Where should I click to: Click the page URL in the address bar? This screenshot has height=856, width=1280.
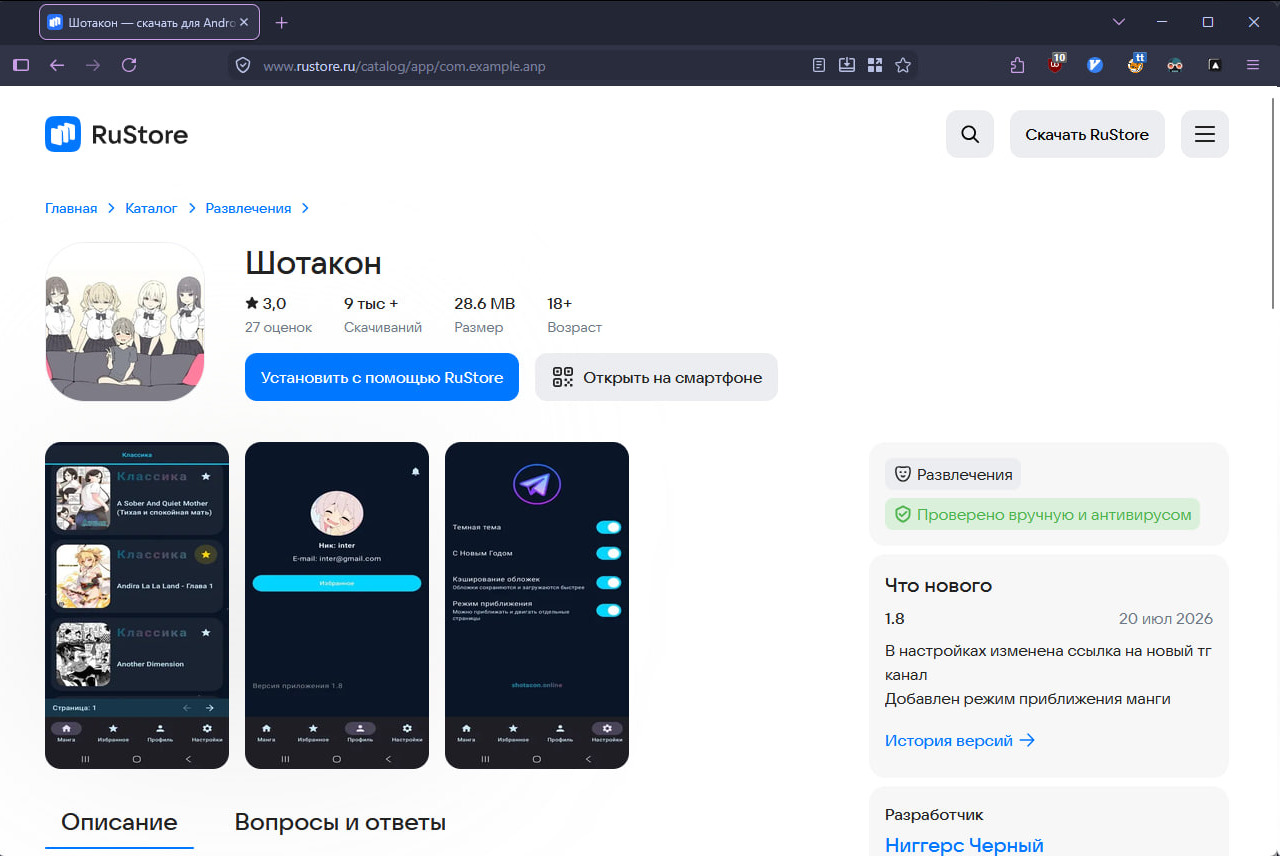click(404, 66)
